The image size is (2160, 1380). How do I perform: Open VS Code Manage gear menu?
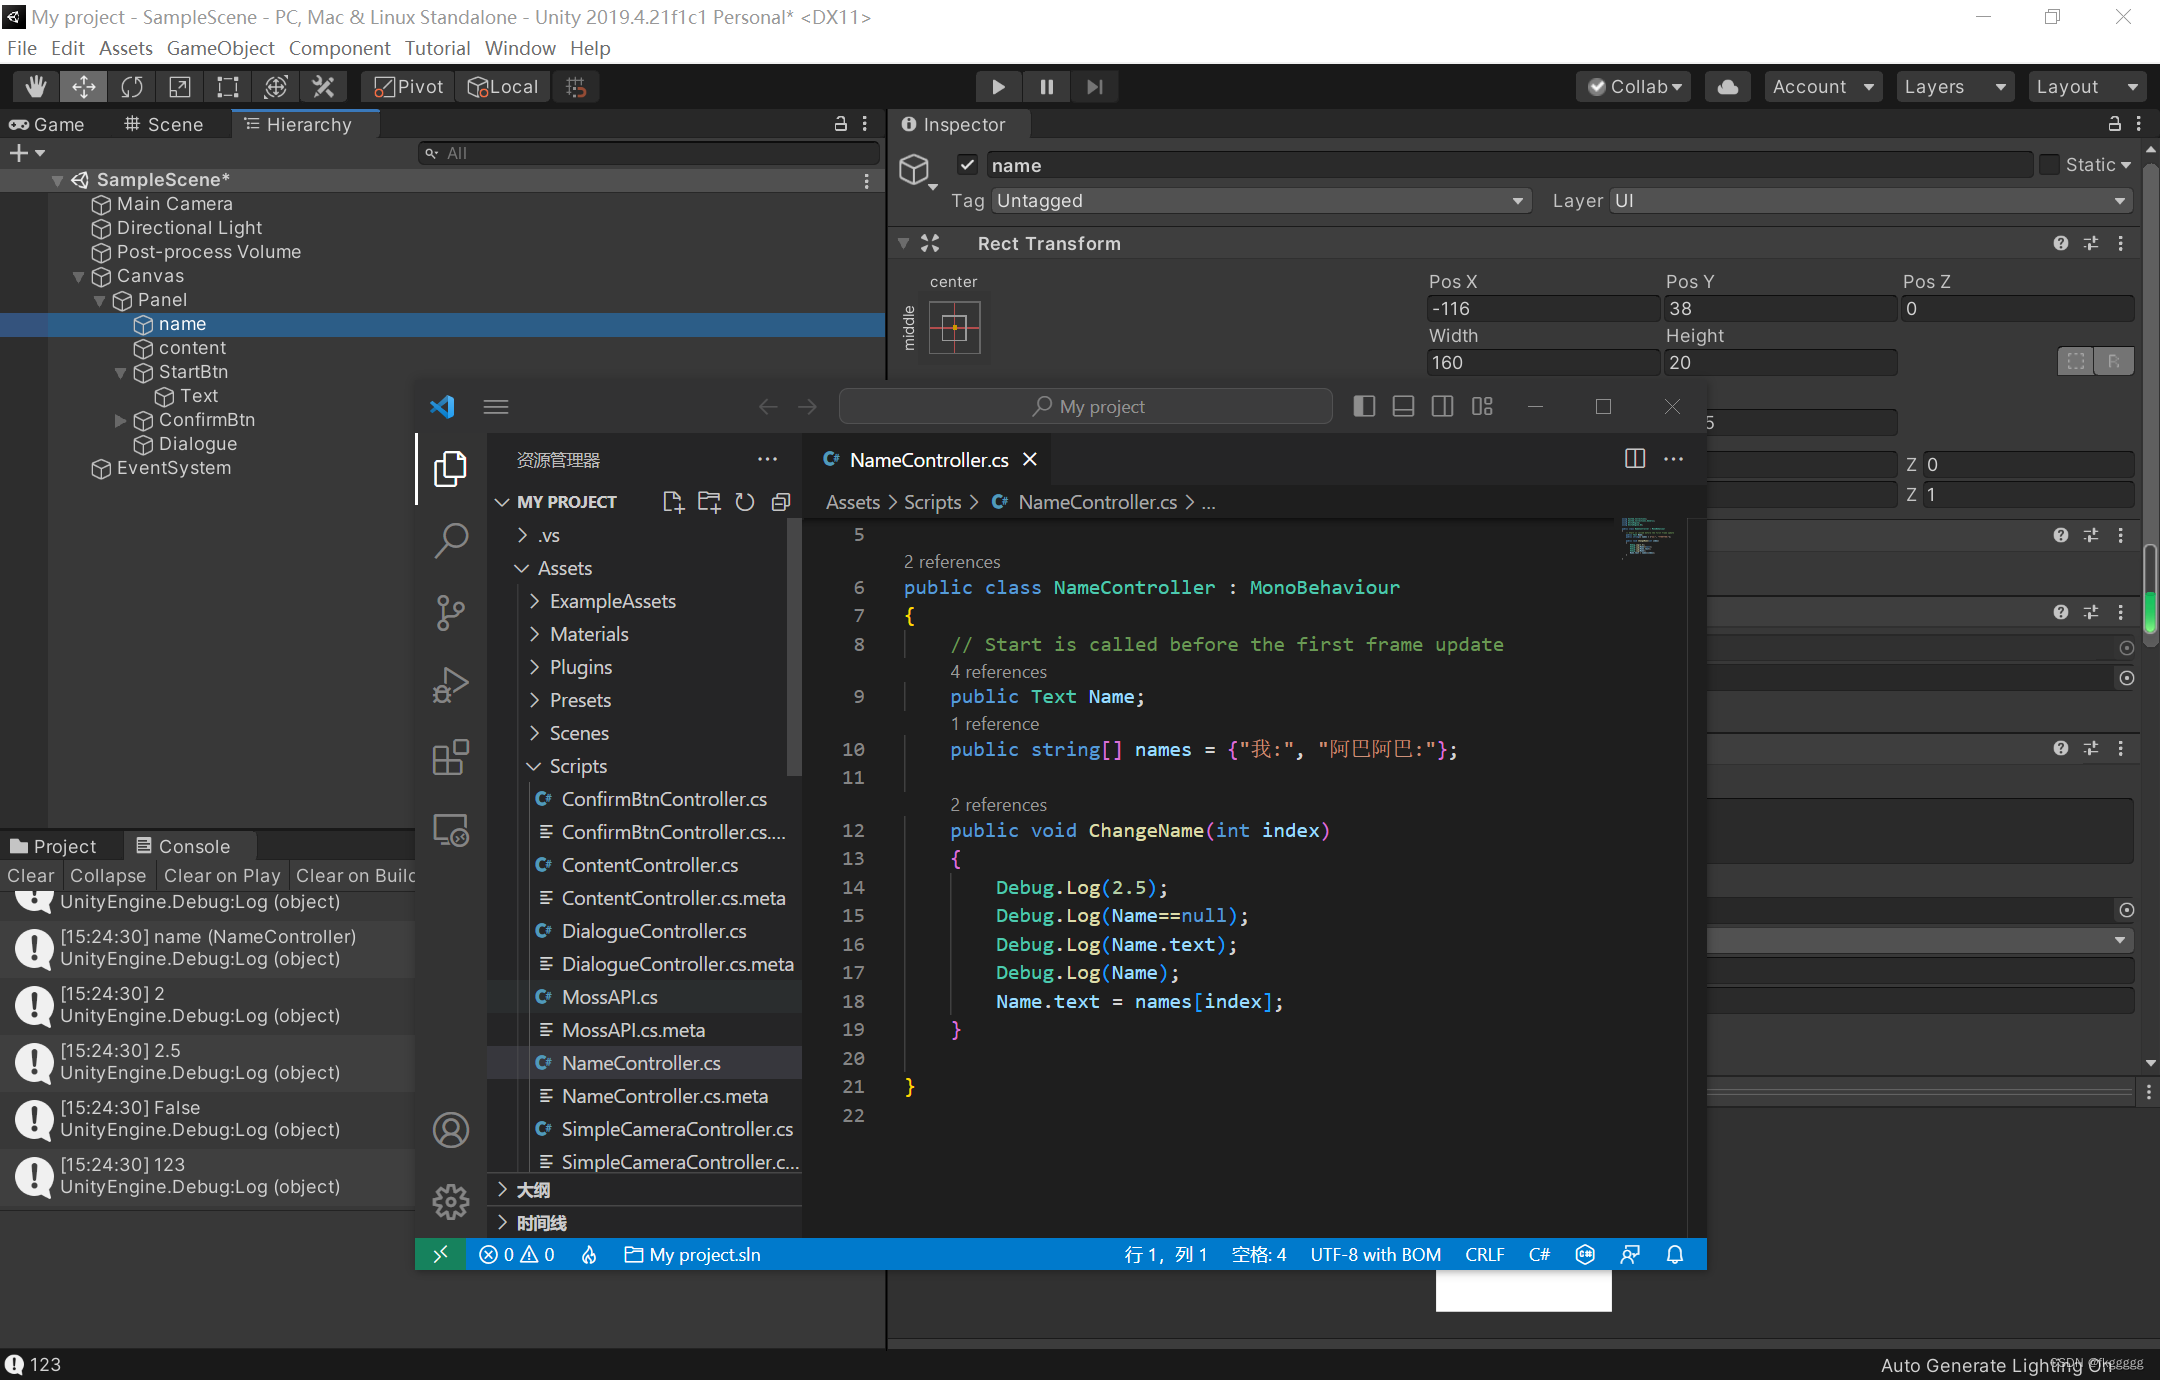(x=451, y=1202)
